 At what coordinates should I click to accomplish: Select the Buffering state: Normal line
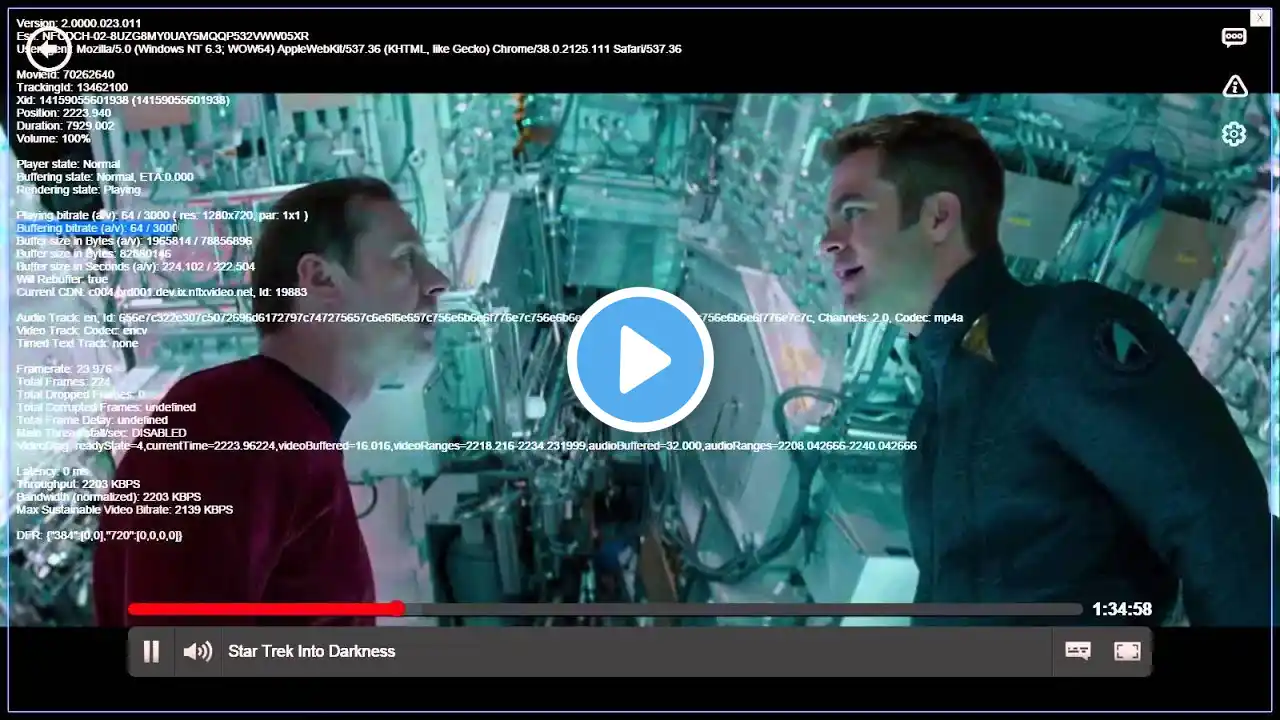(x=105, y=177)
